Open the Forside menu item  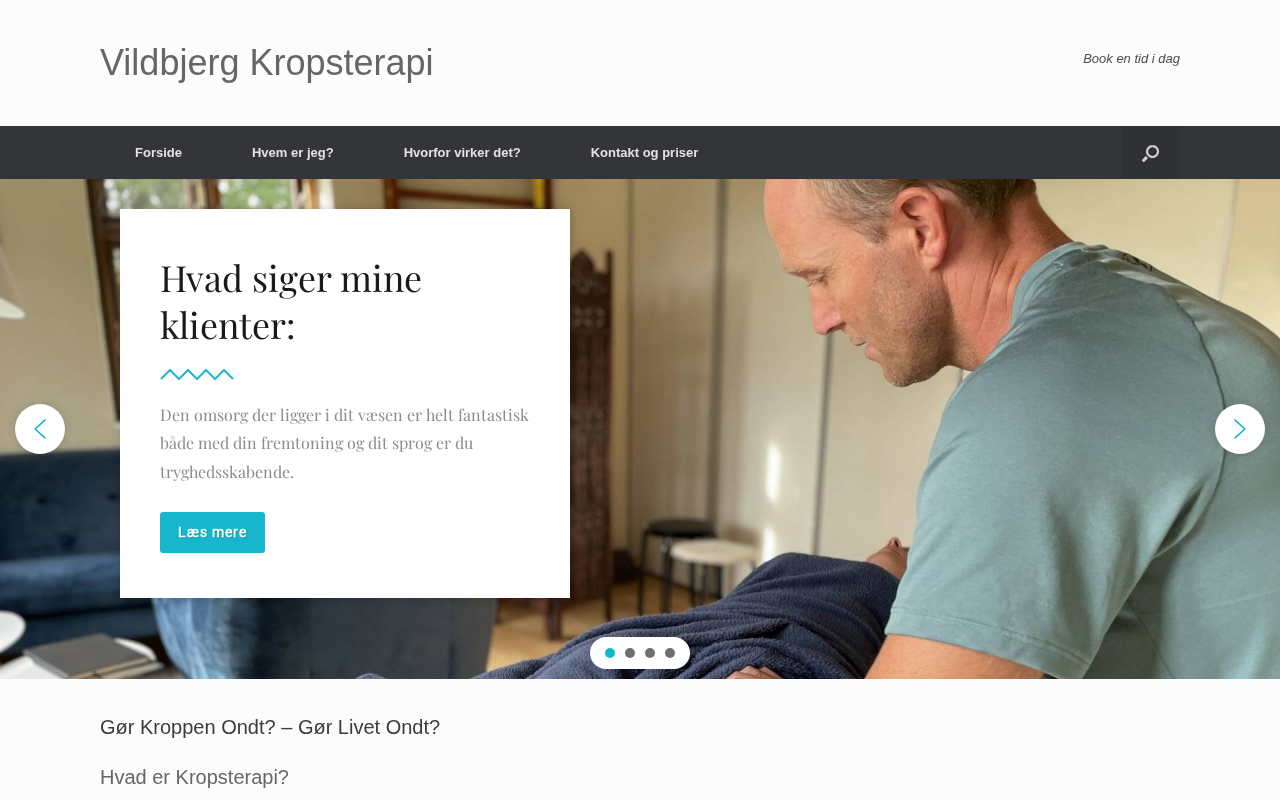click(x=158, y=153)
